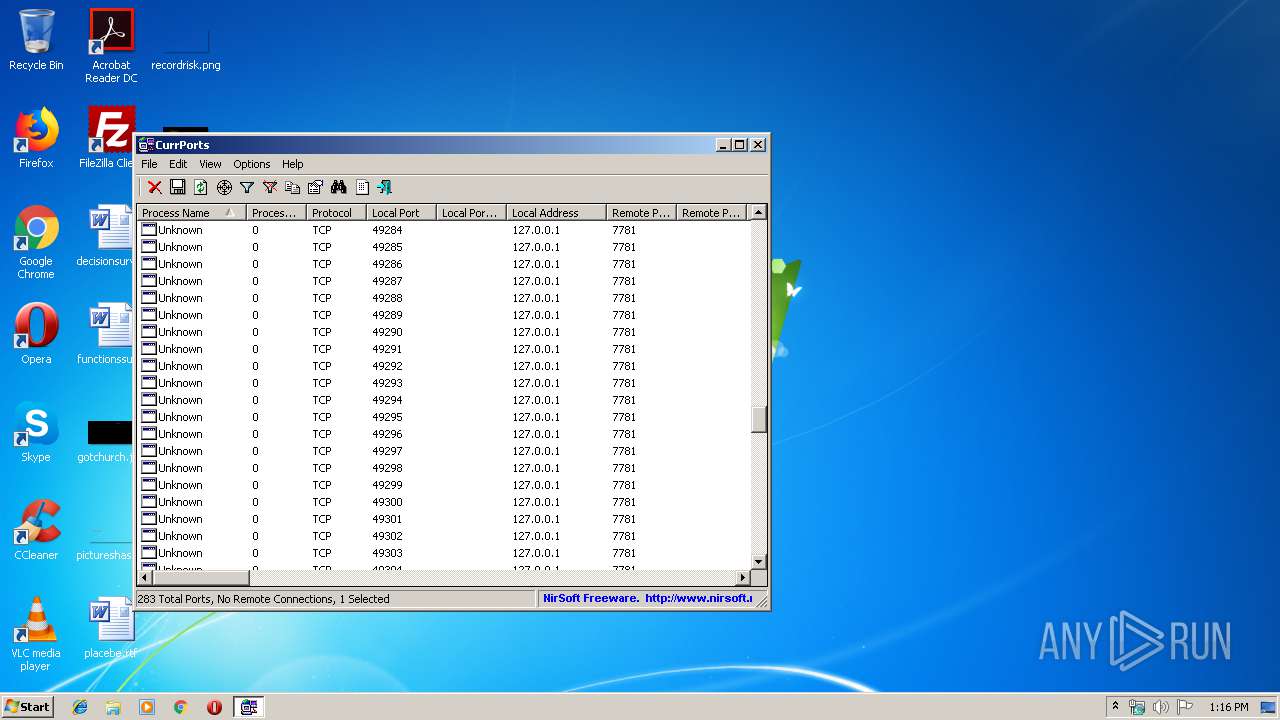Open the NirSoft Freeware website link
This screenshot has height=720, width=1280.
[x=647, y=599]
